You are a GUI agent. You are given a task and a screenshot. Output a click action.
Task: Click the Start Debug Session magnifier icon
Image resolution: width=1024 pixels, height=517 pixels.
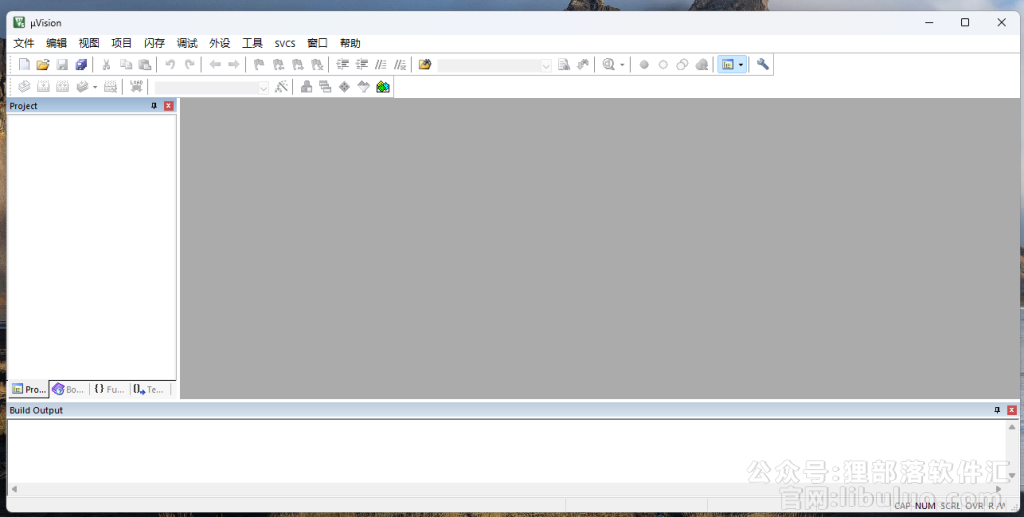tap(607, 65)
